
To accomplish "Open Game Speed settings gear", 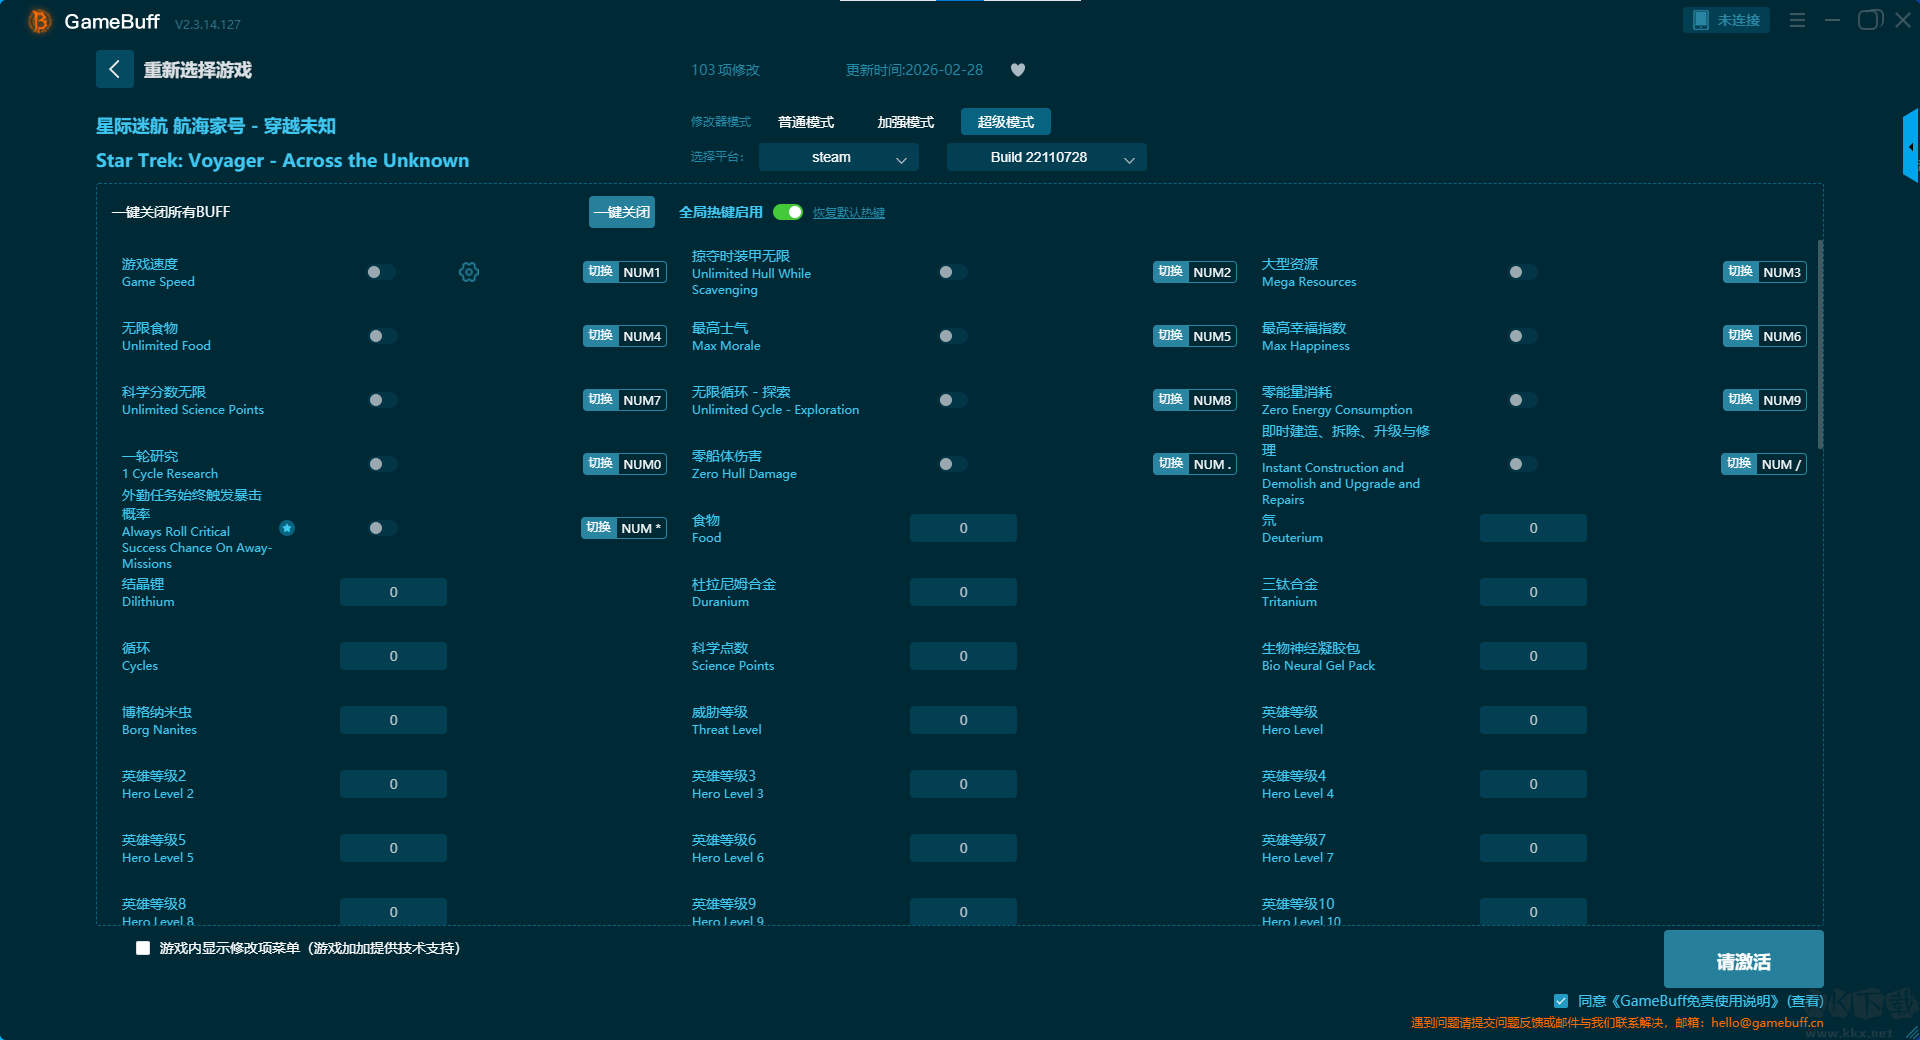I will (469, 272).
